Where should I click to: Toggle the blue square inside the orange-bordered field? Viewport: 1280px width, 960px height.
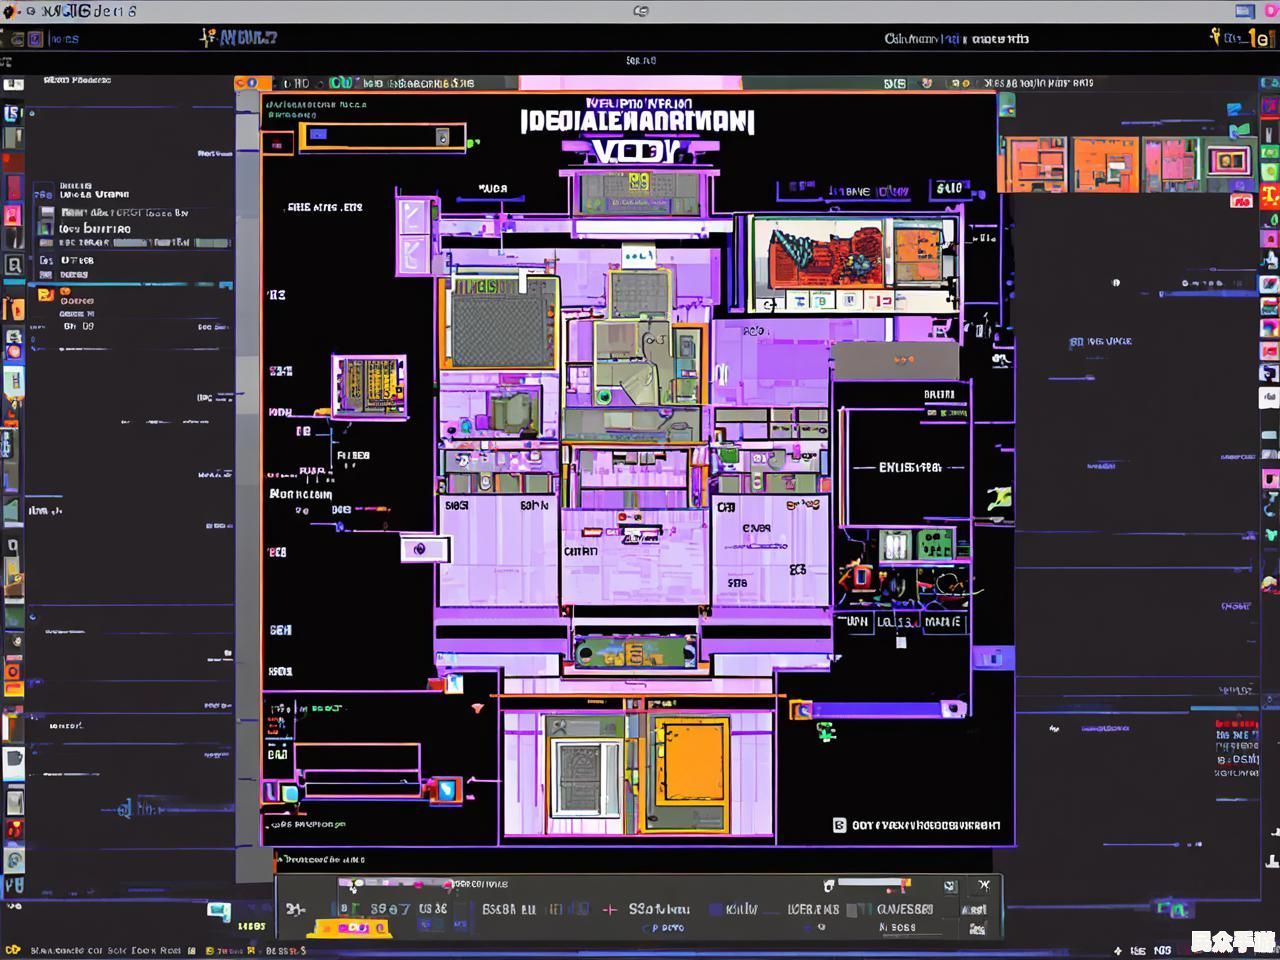point(318,134)
